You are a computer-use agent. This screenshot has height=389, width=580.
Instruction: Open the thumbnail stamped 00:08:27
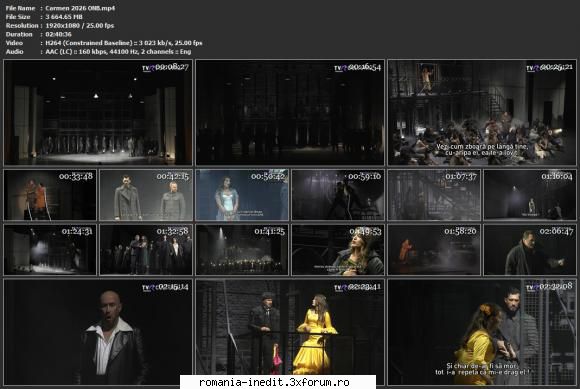[x=98, y=112]
